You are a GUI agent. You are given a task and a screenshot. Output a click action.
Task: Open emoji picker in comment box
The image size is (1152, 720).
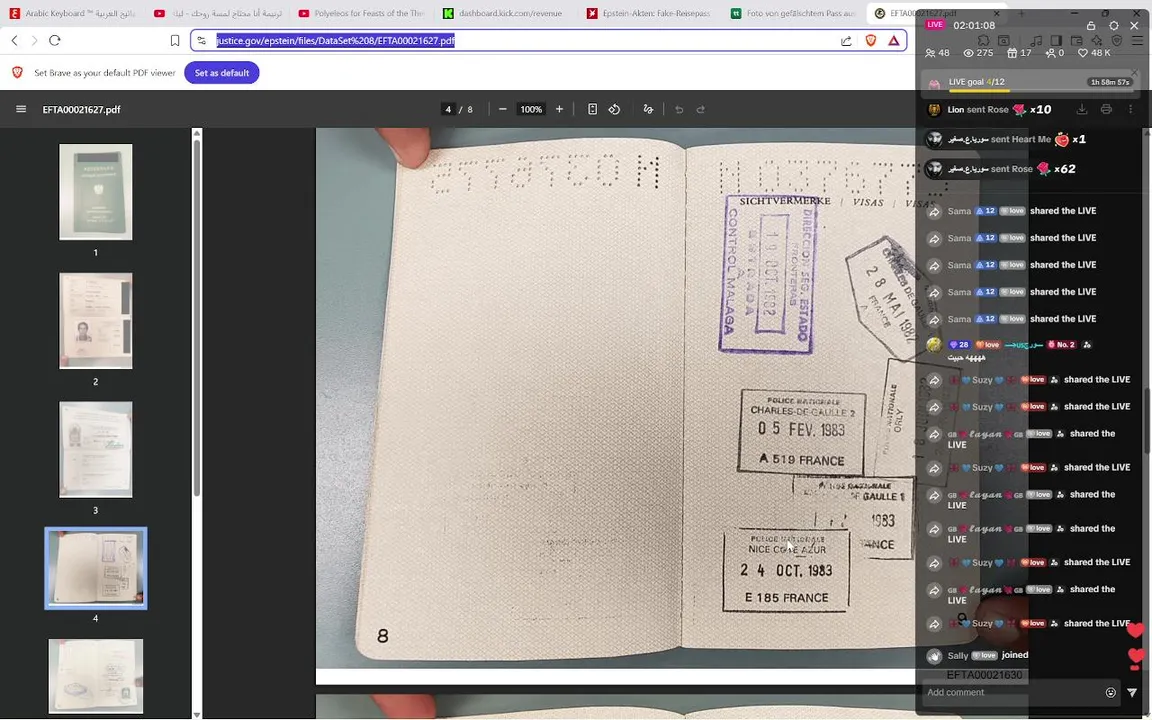tap(1110, 692)
